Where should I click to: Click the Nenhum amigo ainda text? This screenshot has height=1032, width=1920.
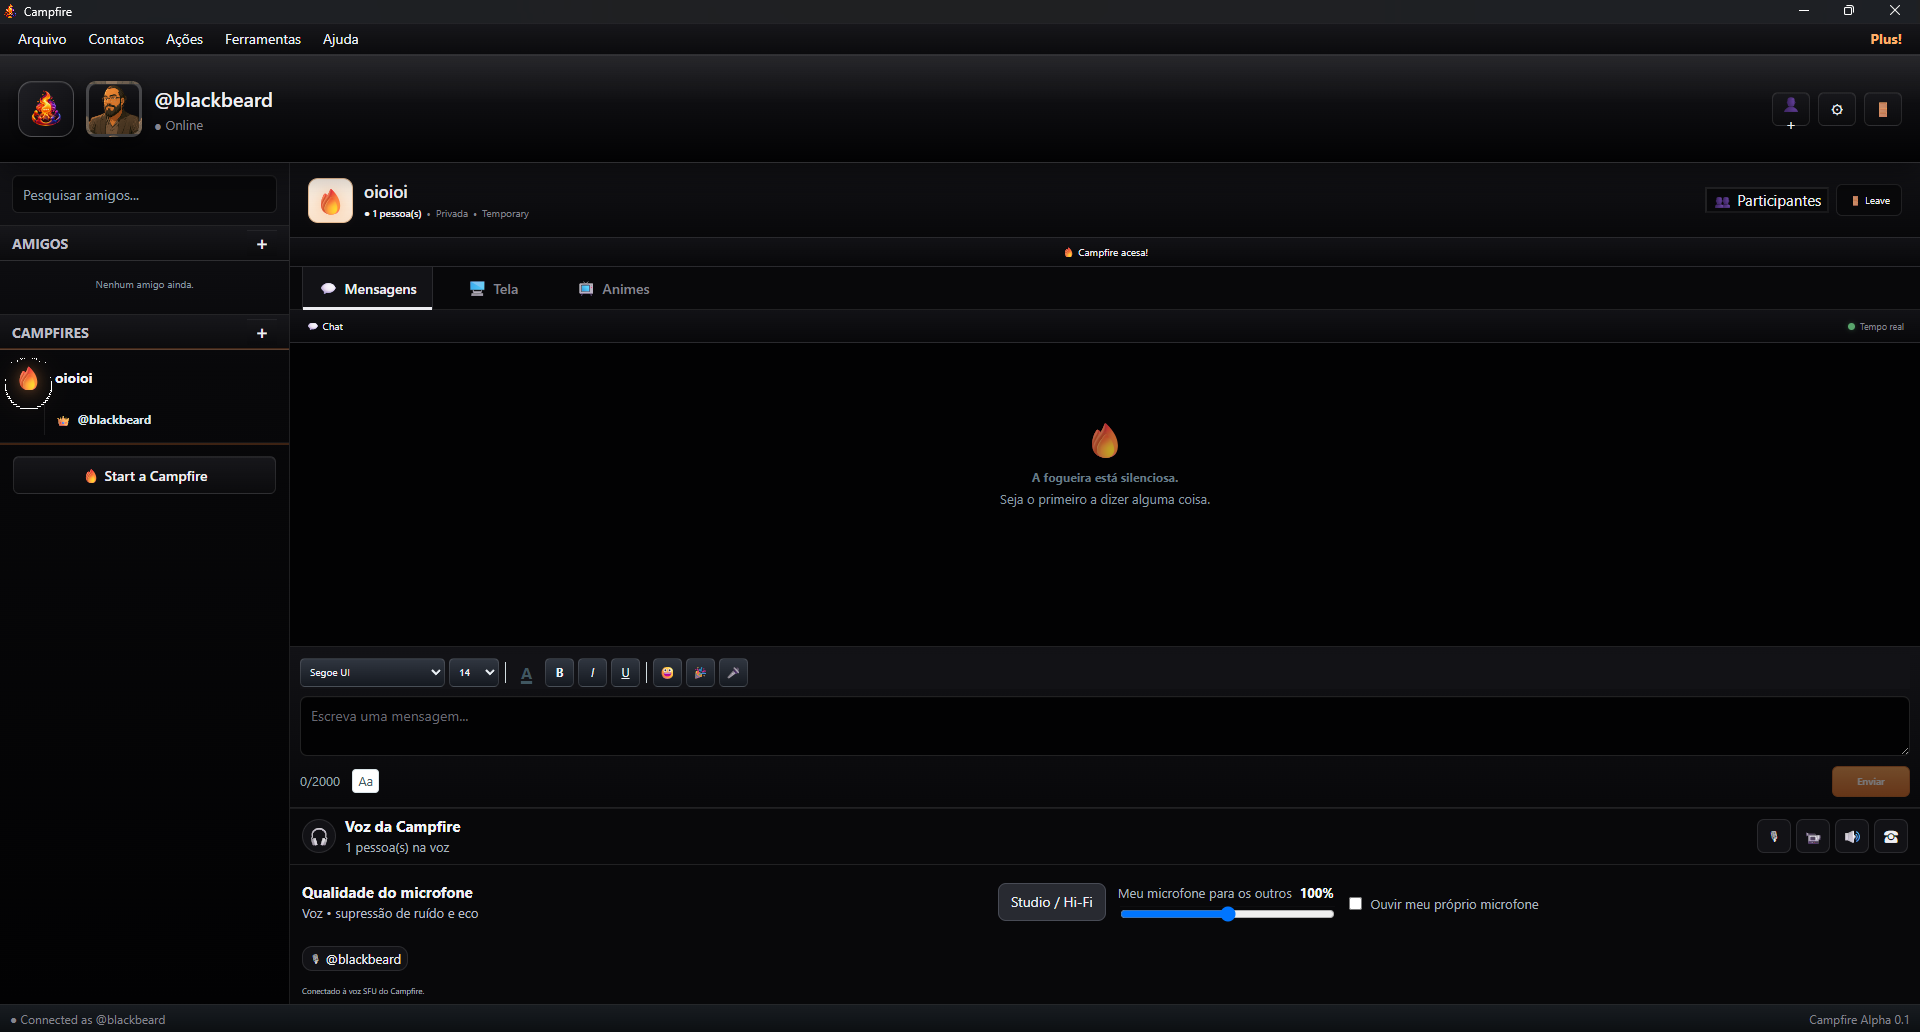pyautogui.click(x=145, y=285)
